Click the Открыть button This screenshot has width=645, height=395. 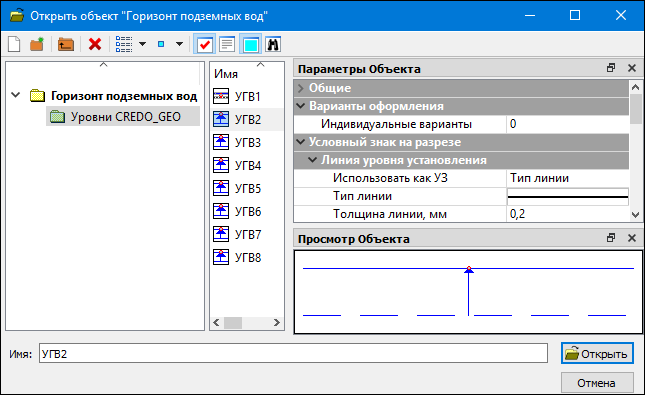[597, 353]
